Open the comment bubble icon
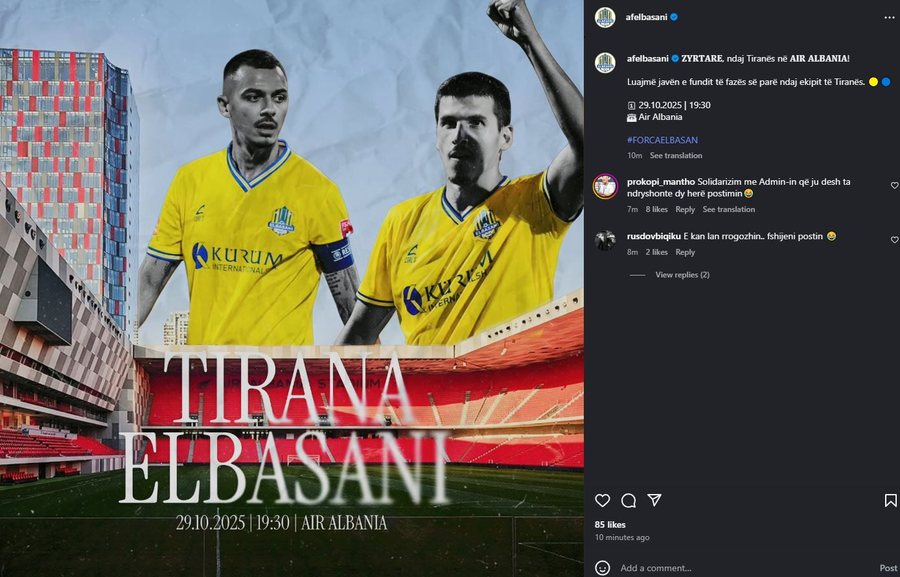 tap(629, 501)
